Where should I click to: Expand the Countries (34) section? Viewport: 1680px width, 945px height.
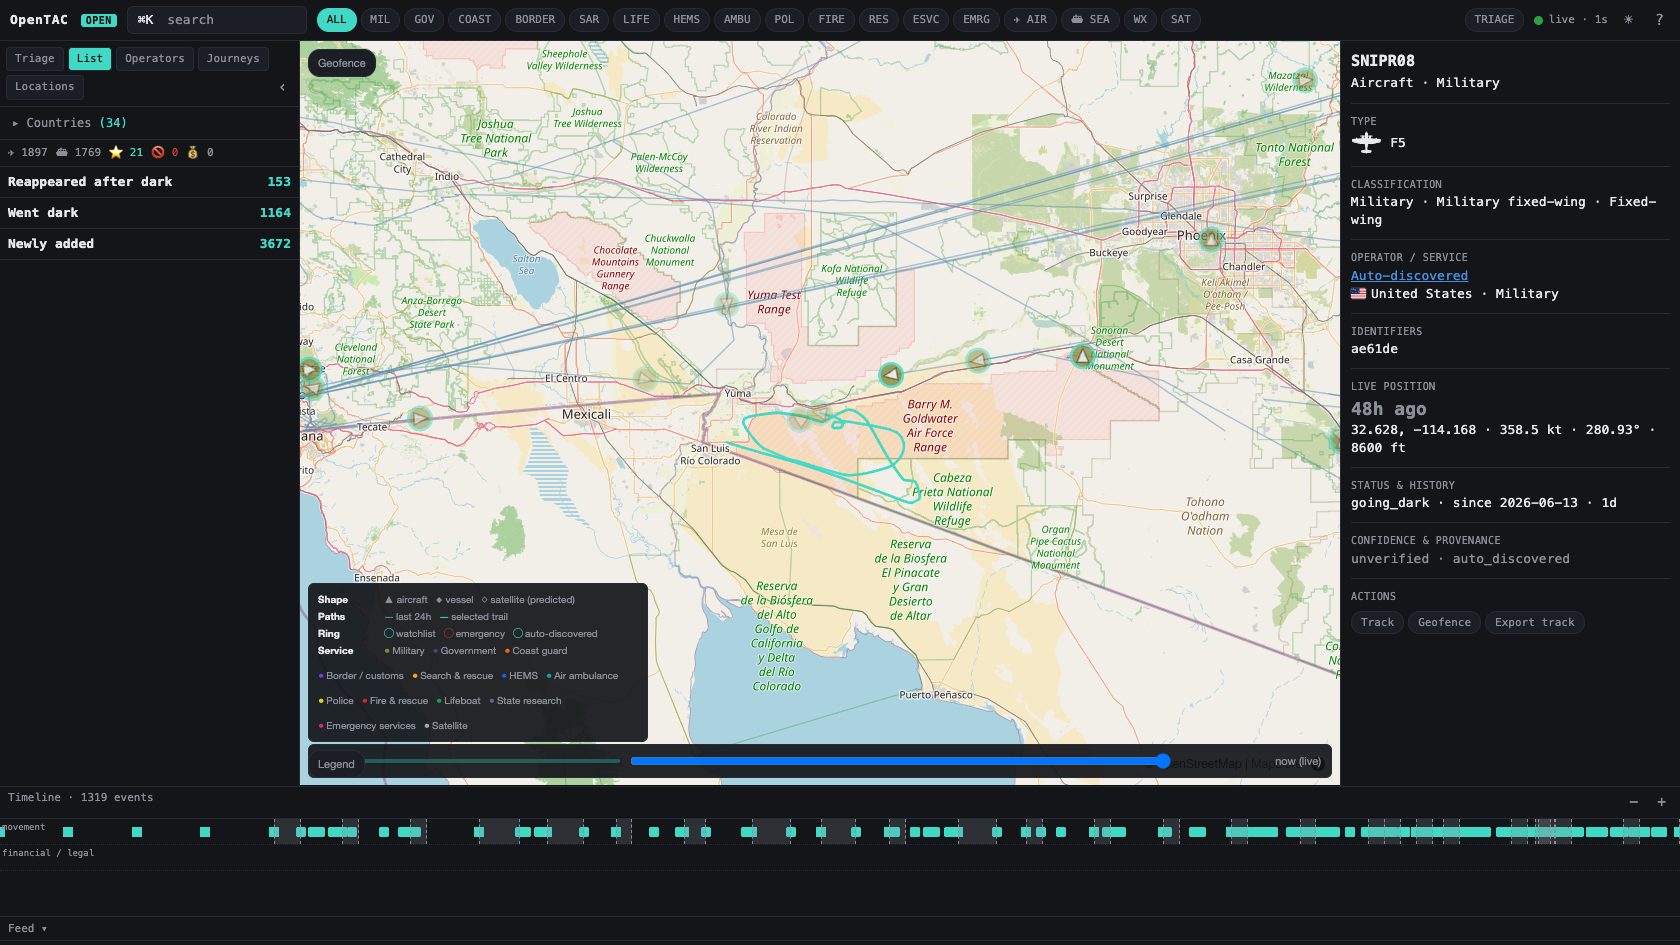[150, 123]
